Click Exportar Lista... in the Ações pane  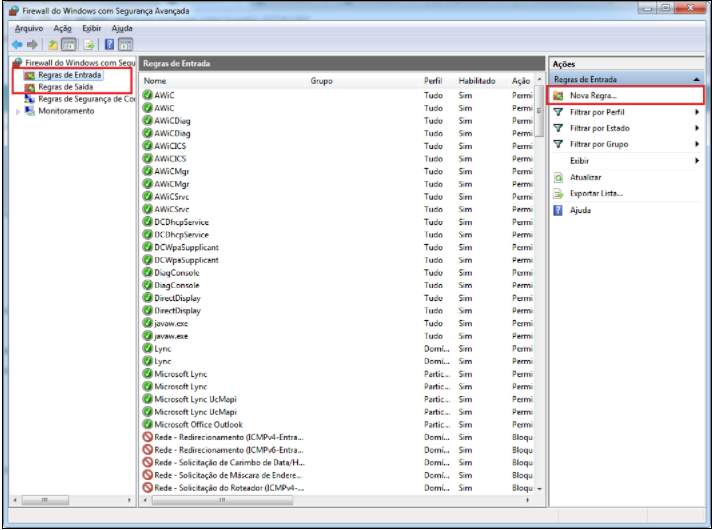tap(596, 193)
